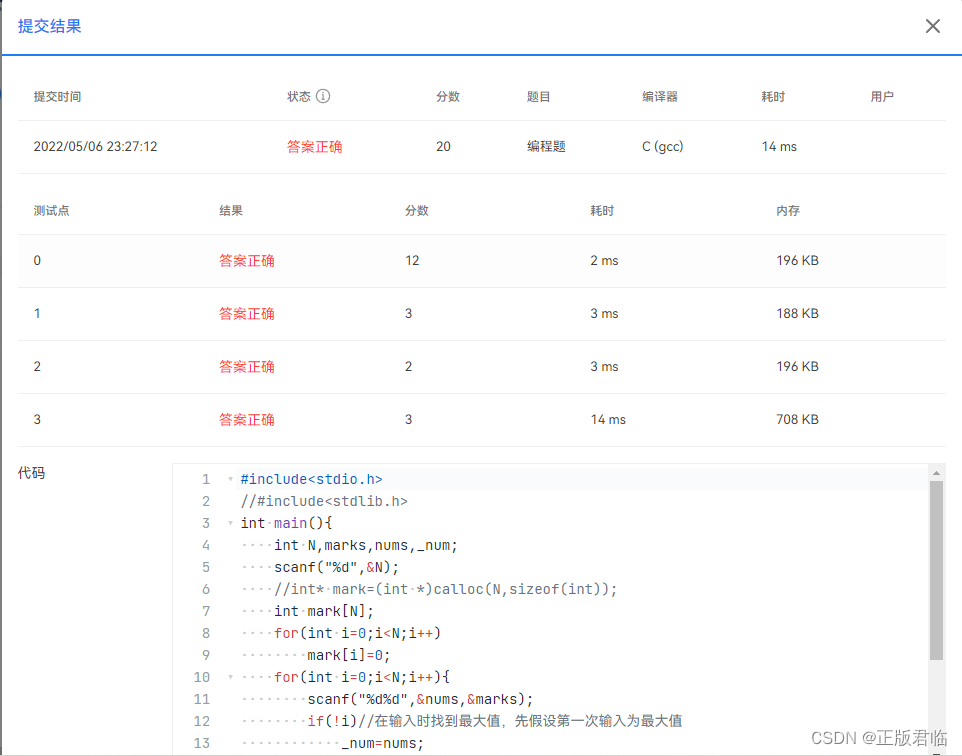Click the compiler value C (gcc)
The width and height of the screenshot is (962, 756).
[663, 147]
